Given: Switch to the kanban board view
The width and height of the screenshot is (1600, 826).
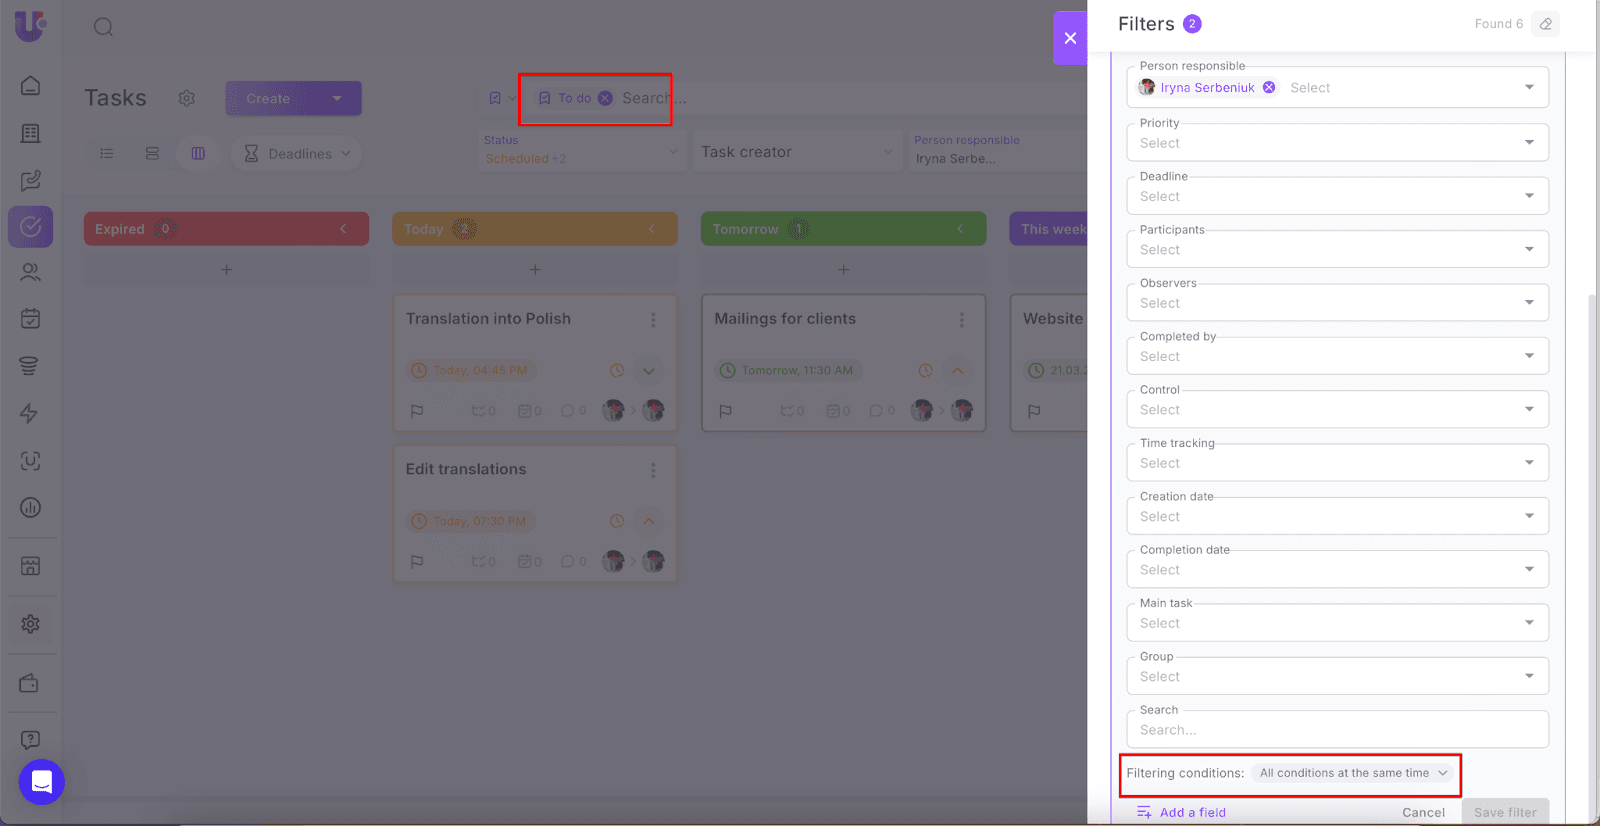Looking at the screenshot, I should tap(198, 154).
